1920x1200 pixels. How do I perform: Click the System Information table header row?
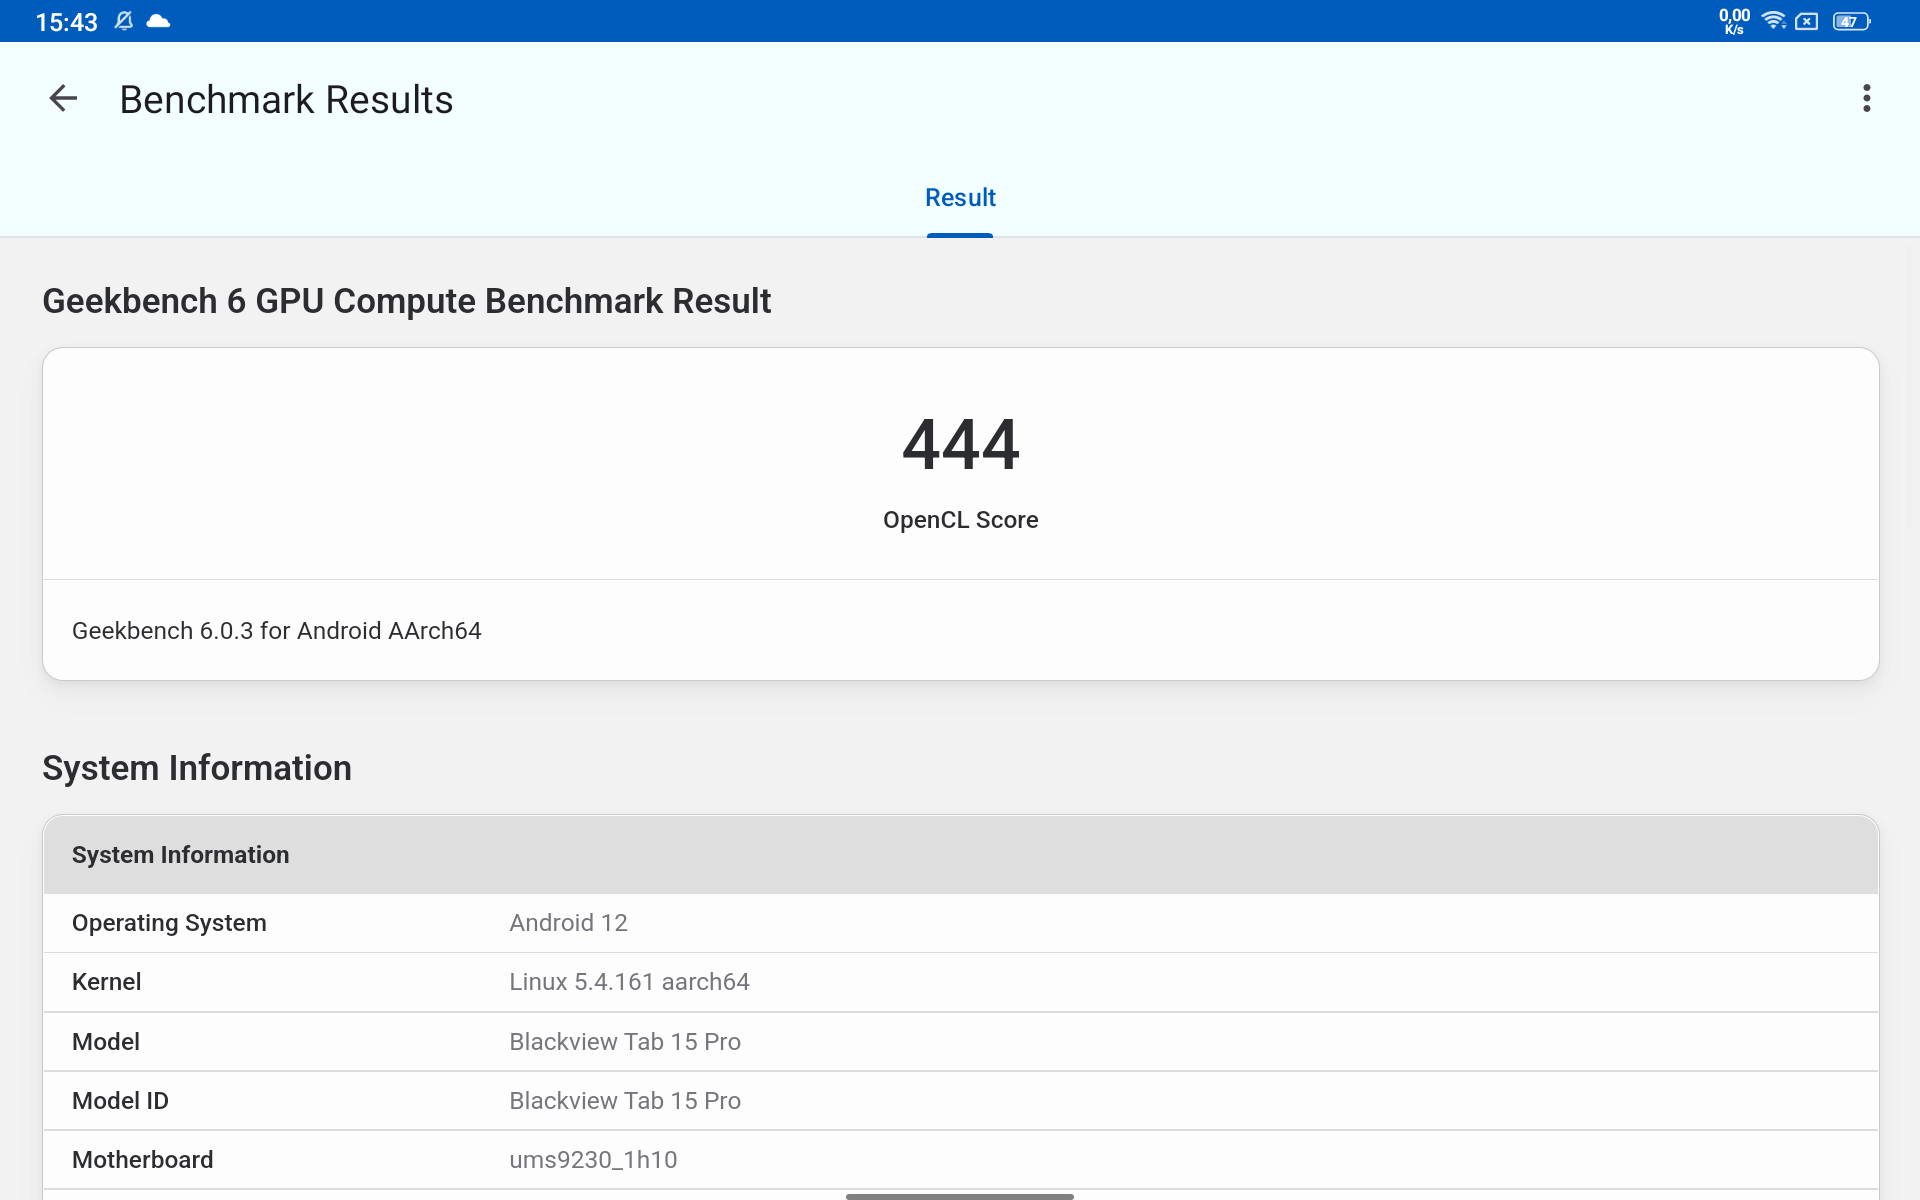960,855
